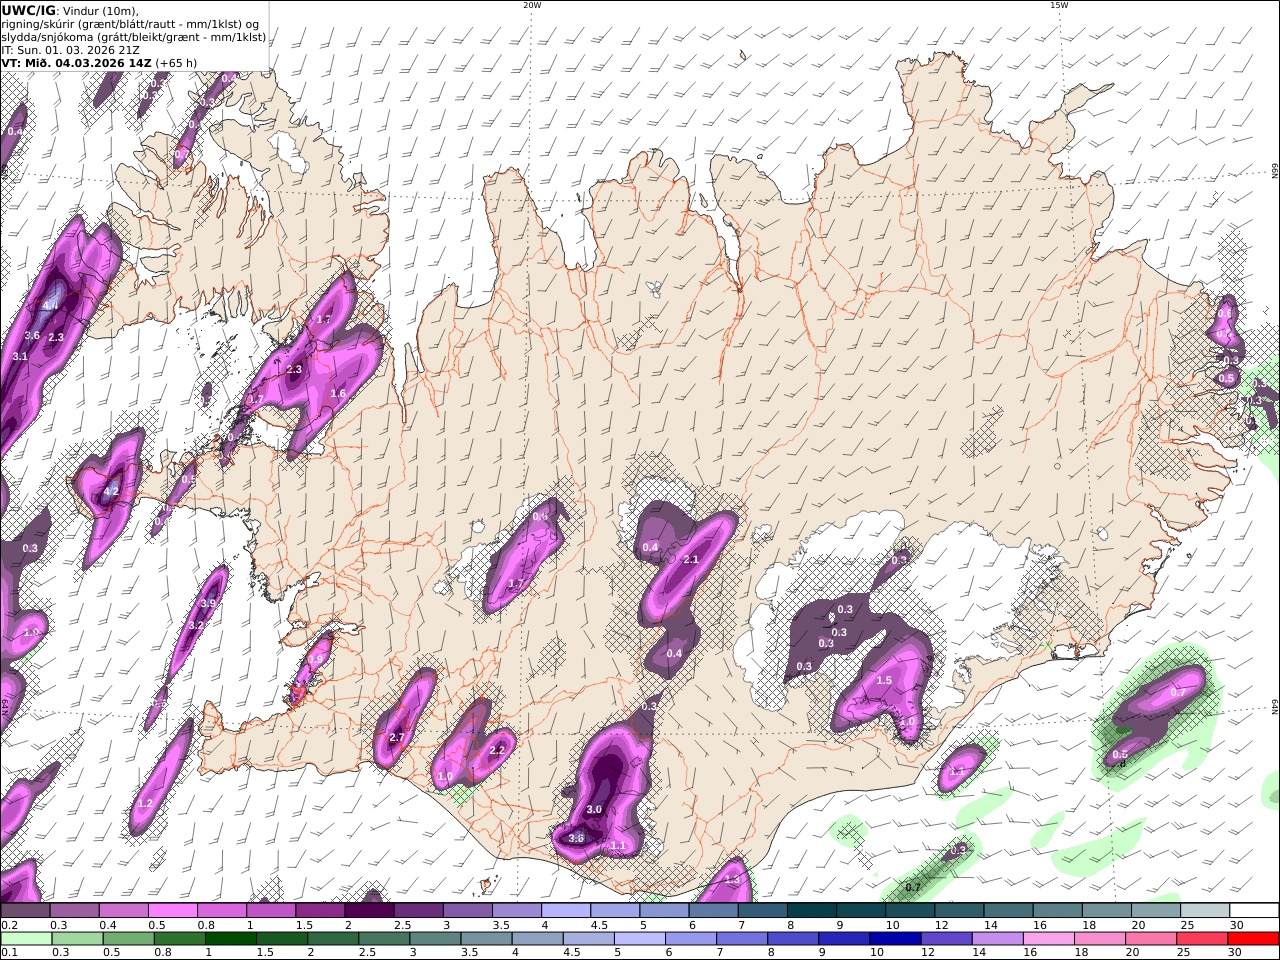Click the 3.1 value at the west edge
This screenshot has height=960, width=1280.
point(20,357)
